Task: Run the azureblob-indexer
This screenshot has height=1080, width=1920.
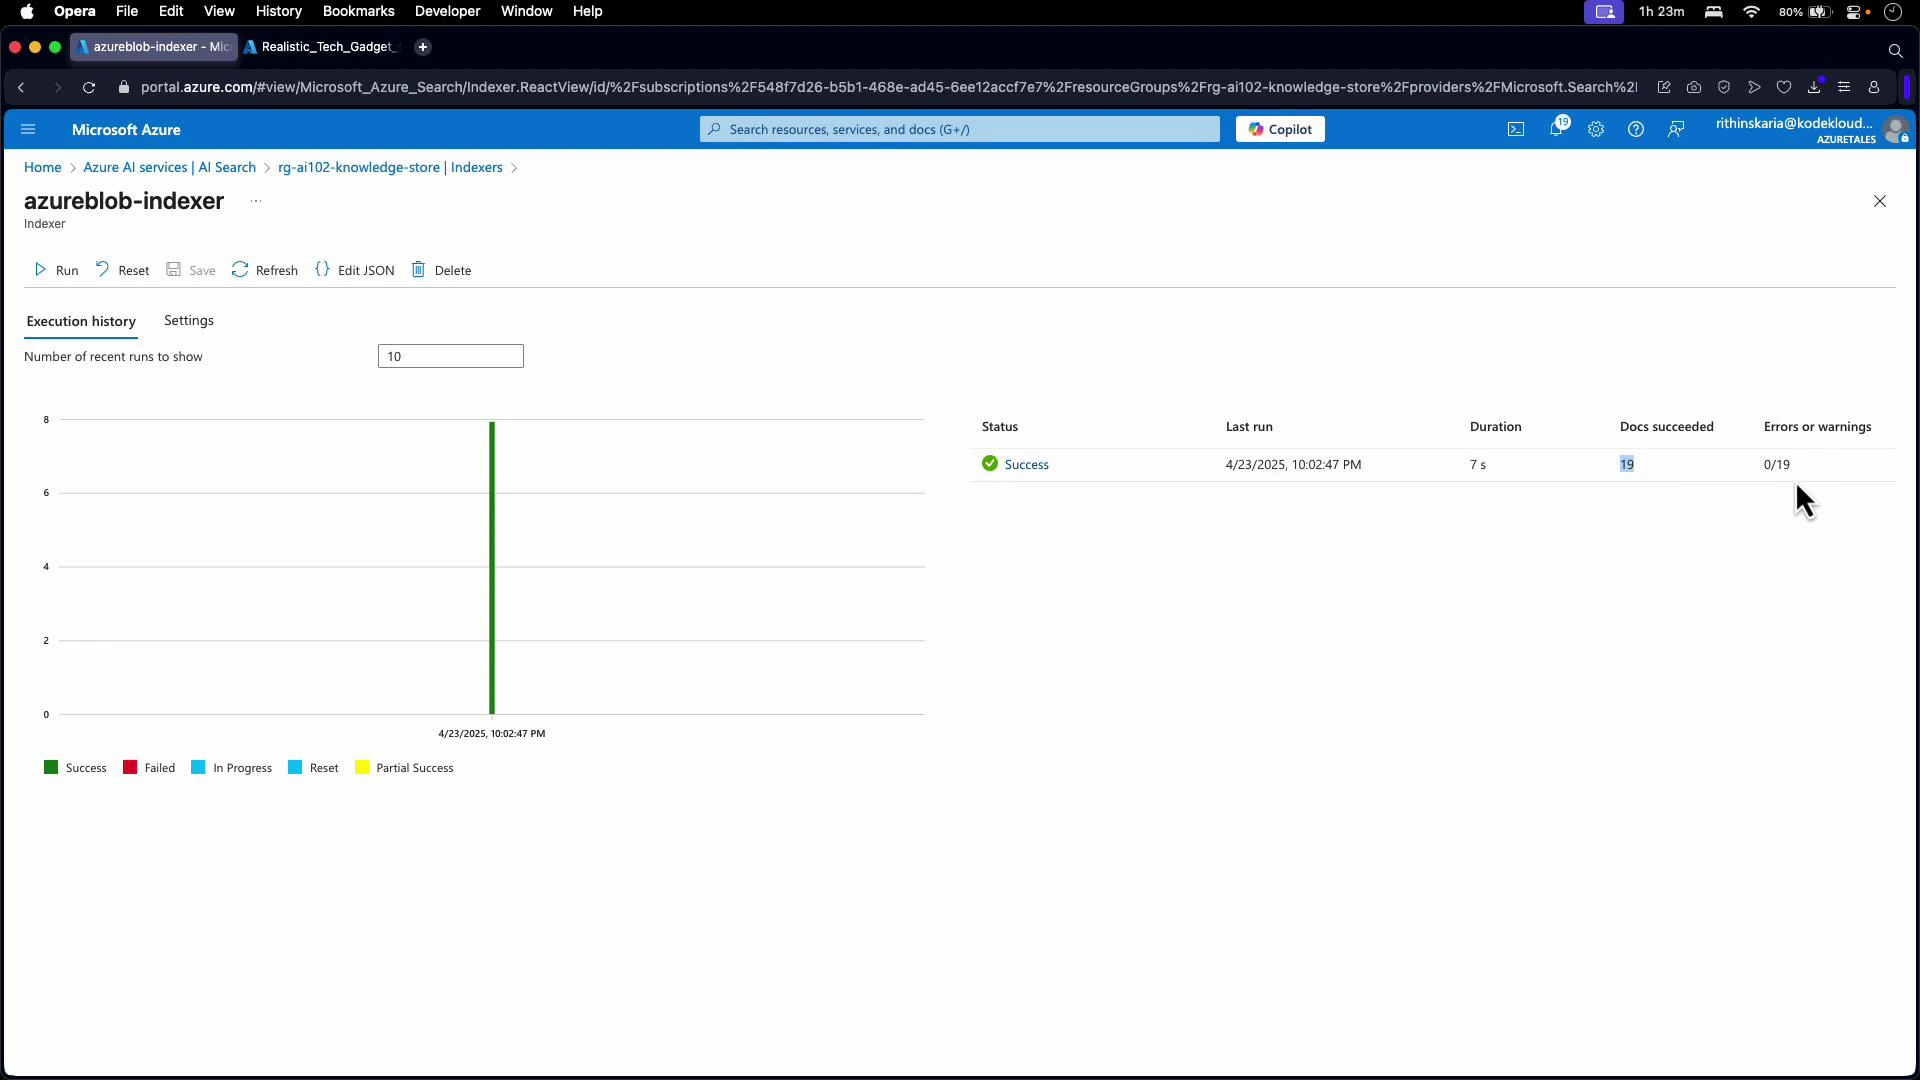Action: 56,269
